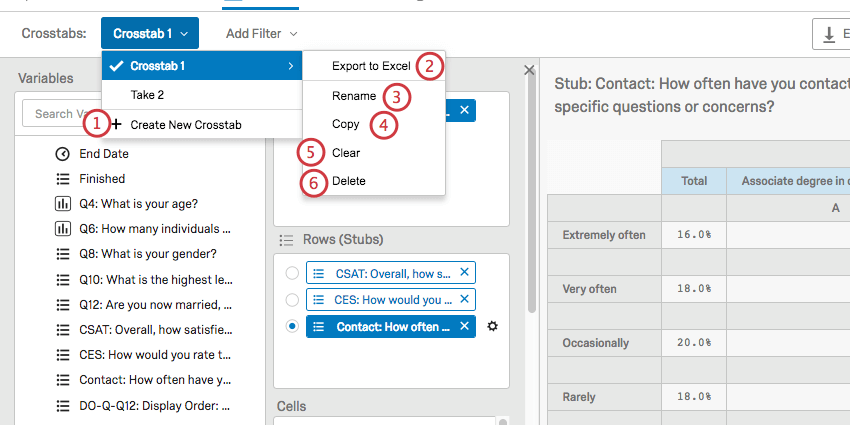Viewport: 850px width, 425px height.
Task: Select the Contact row radio button
Action: (291, 327)
